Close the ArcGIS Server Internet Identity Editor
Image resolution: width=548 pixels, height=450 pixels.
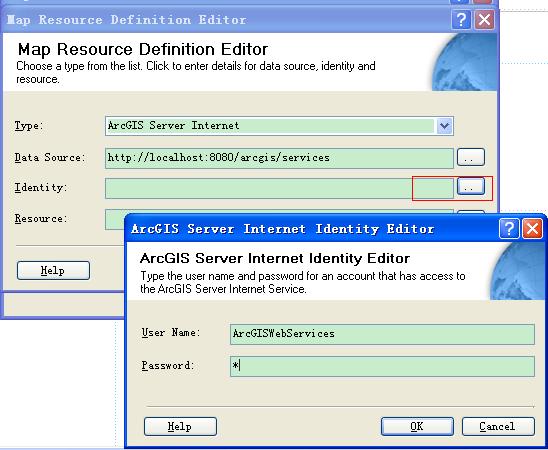[x=532, y=229]
